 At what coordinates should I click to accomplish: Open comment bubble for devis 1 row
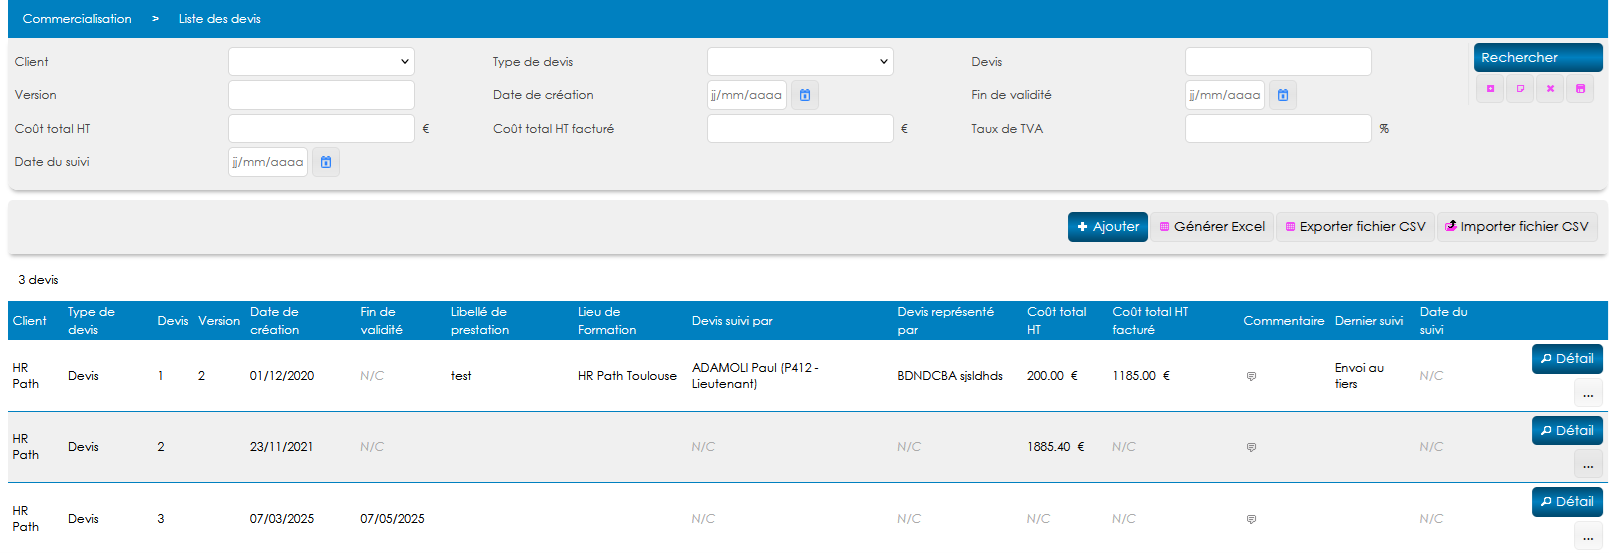click(x=1251, y=377)
